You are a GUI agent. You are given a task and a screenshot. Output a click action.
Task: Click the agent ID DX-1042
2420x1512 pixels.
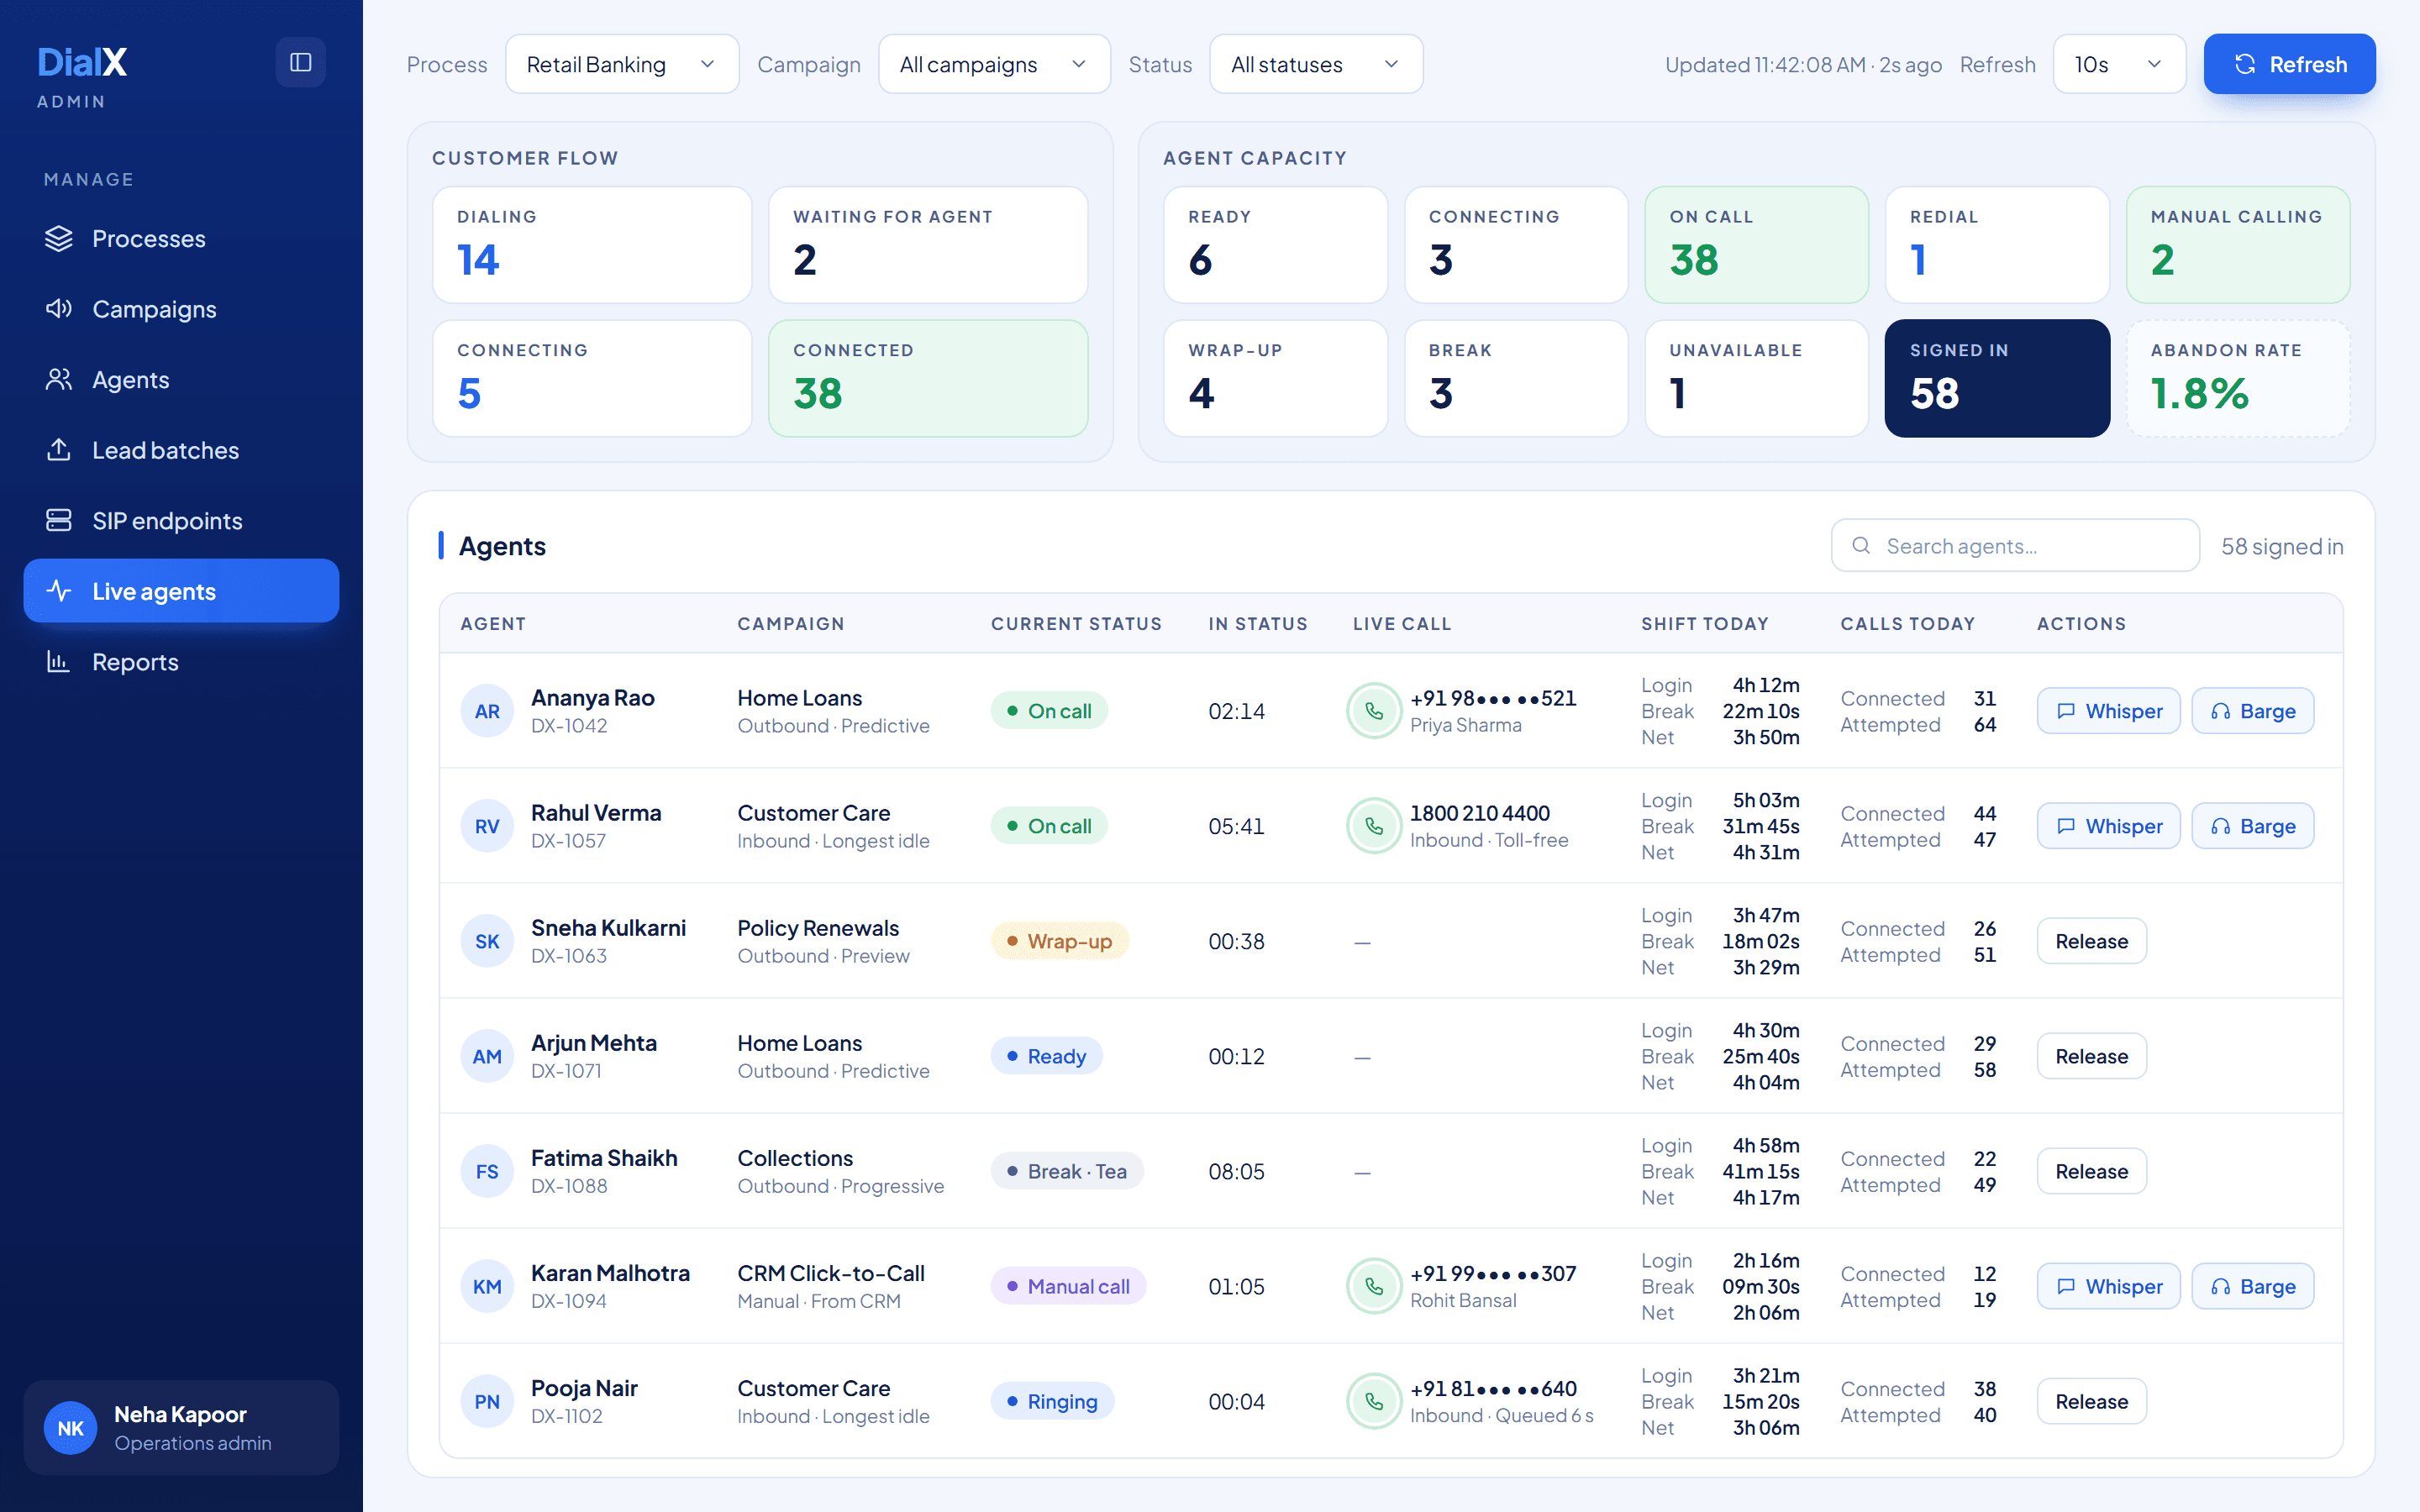(569, 726)
